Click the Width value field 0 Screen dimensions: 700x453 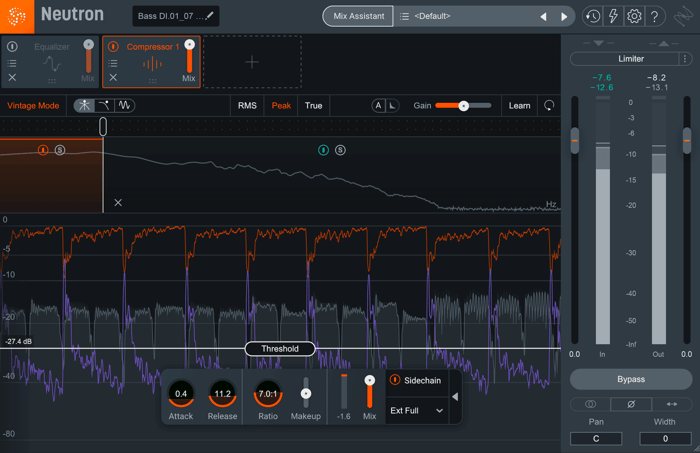click(665, 438)
